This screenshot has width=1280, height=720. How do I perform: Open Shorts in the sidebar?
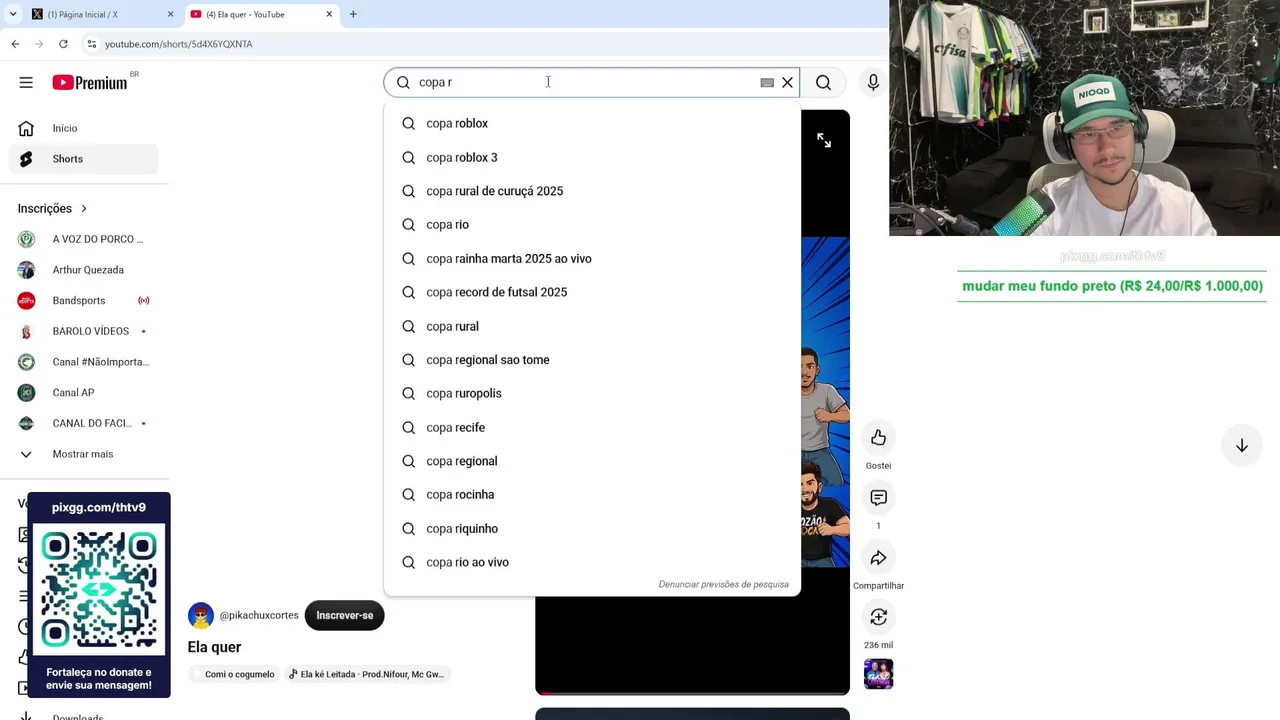click(x=84, y=159)
